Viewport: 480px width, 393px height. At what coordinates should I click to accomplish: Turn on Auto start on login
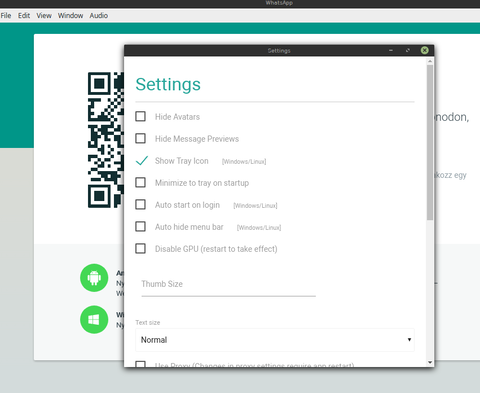pyautogui.click(x=140, y=204)
